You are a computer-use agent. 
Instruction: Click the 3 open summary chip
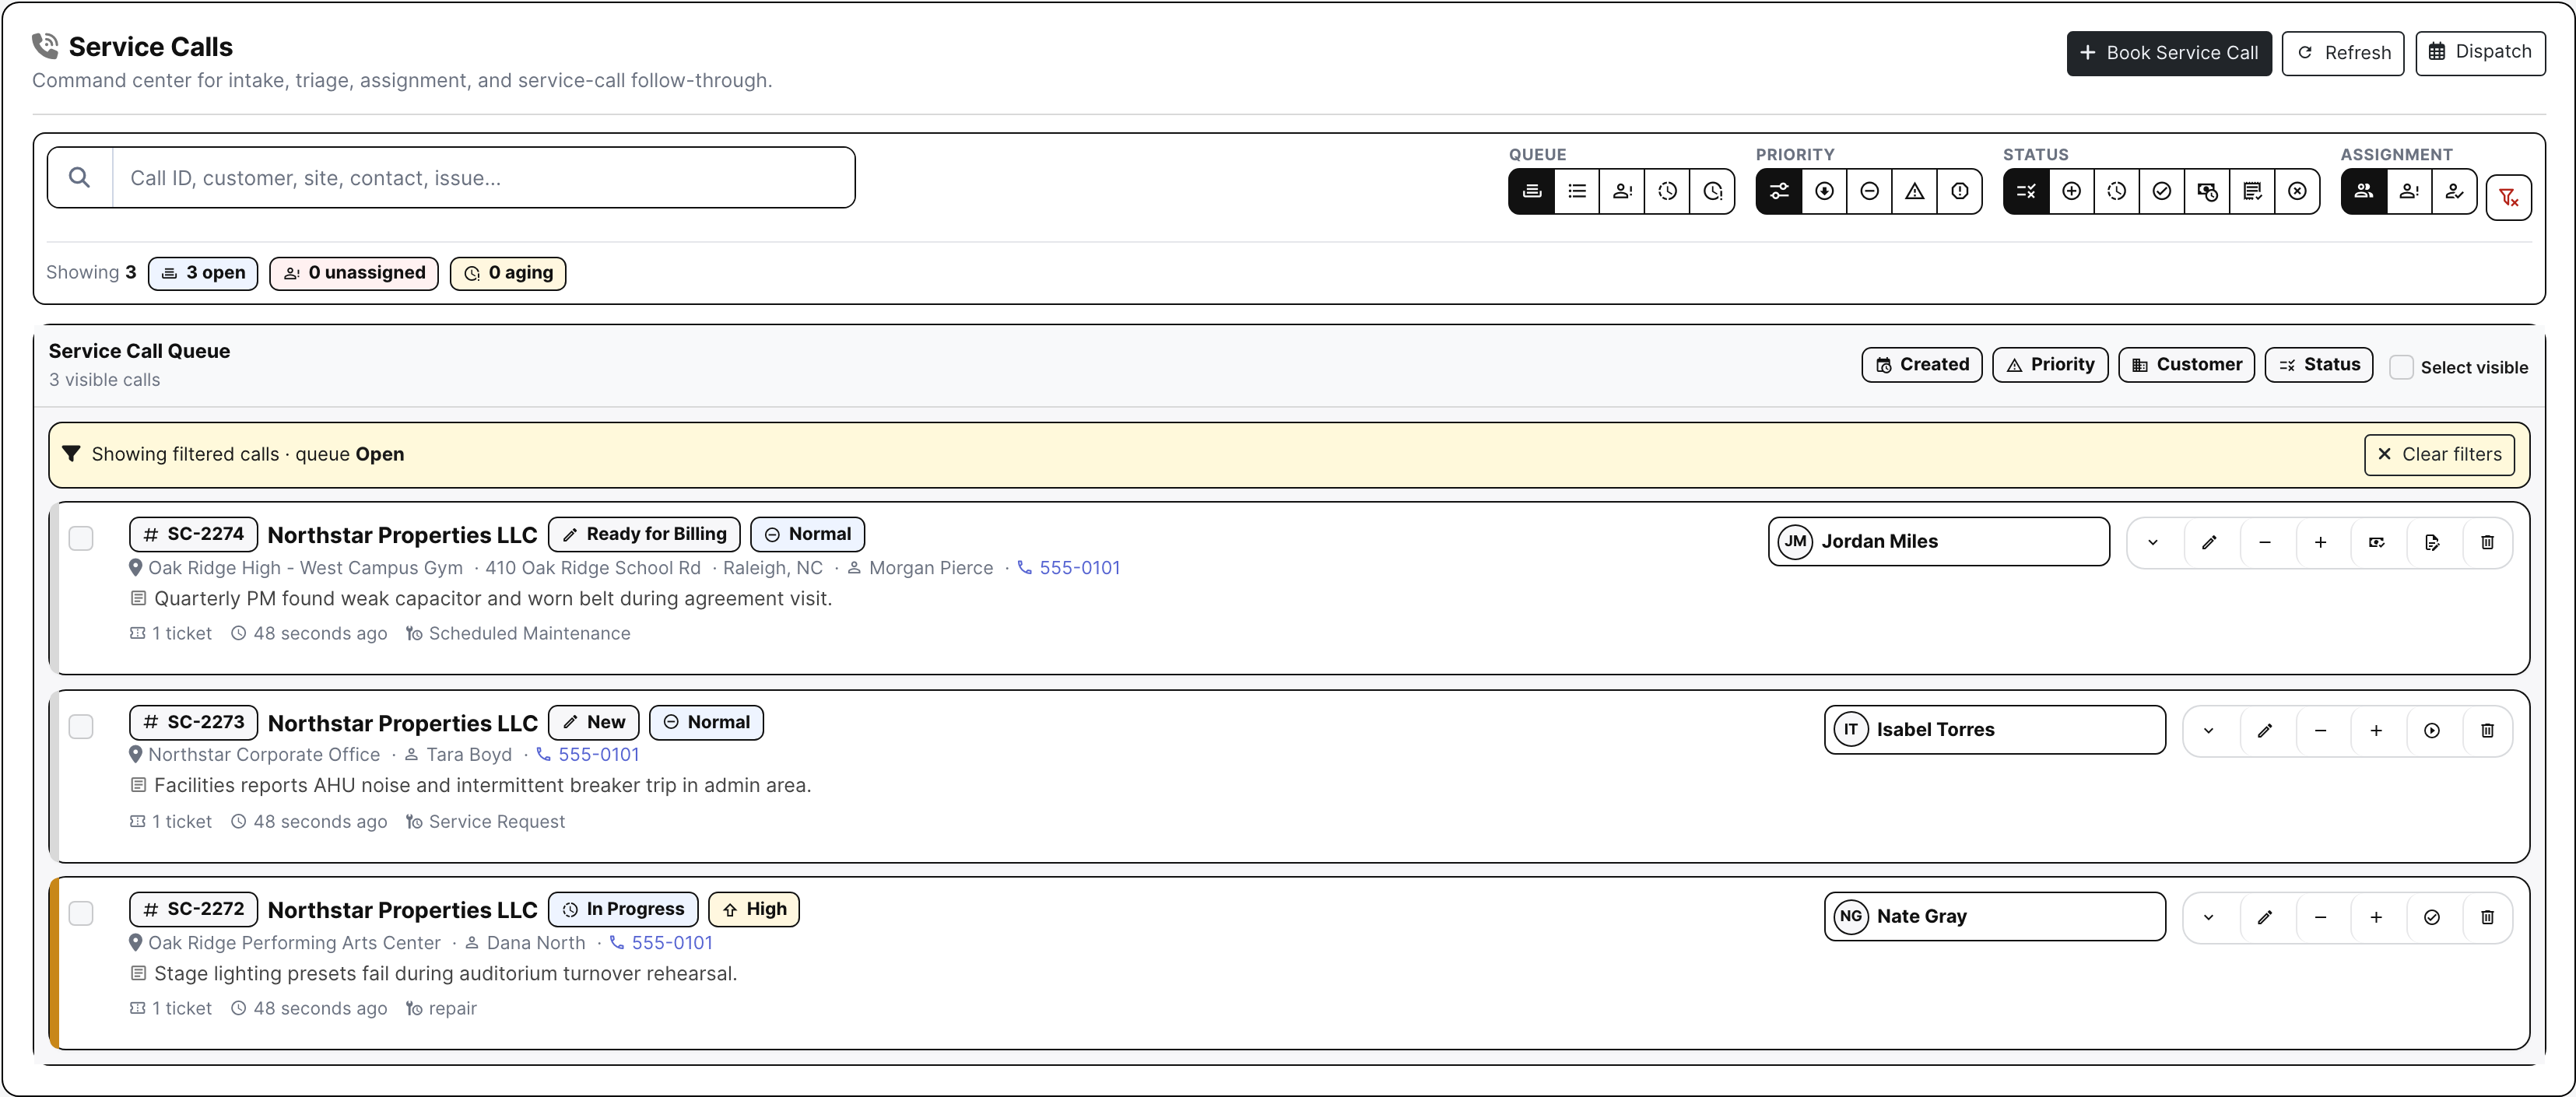[203, 273]
